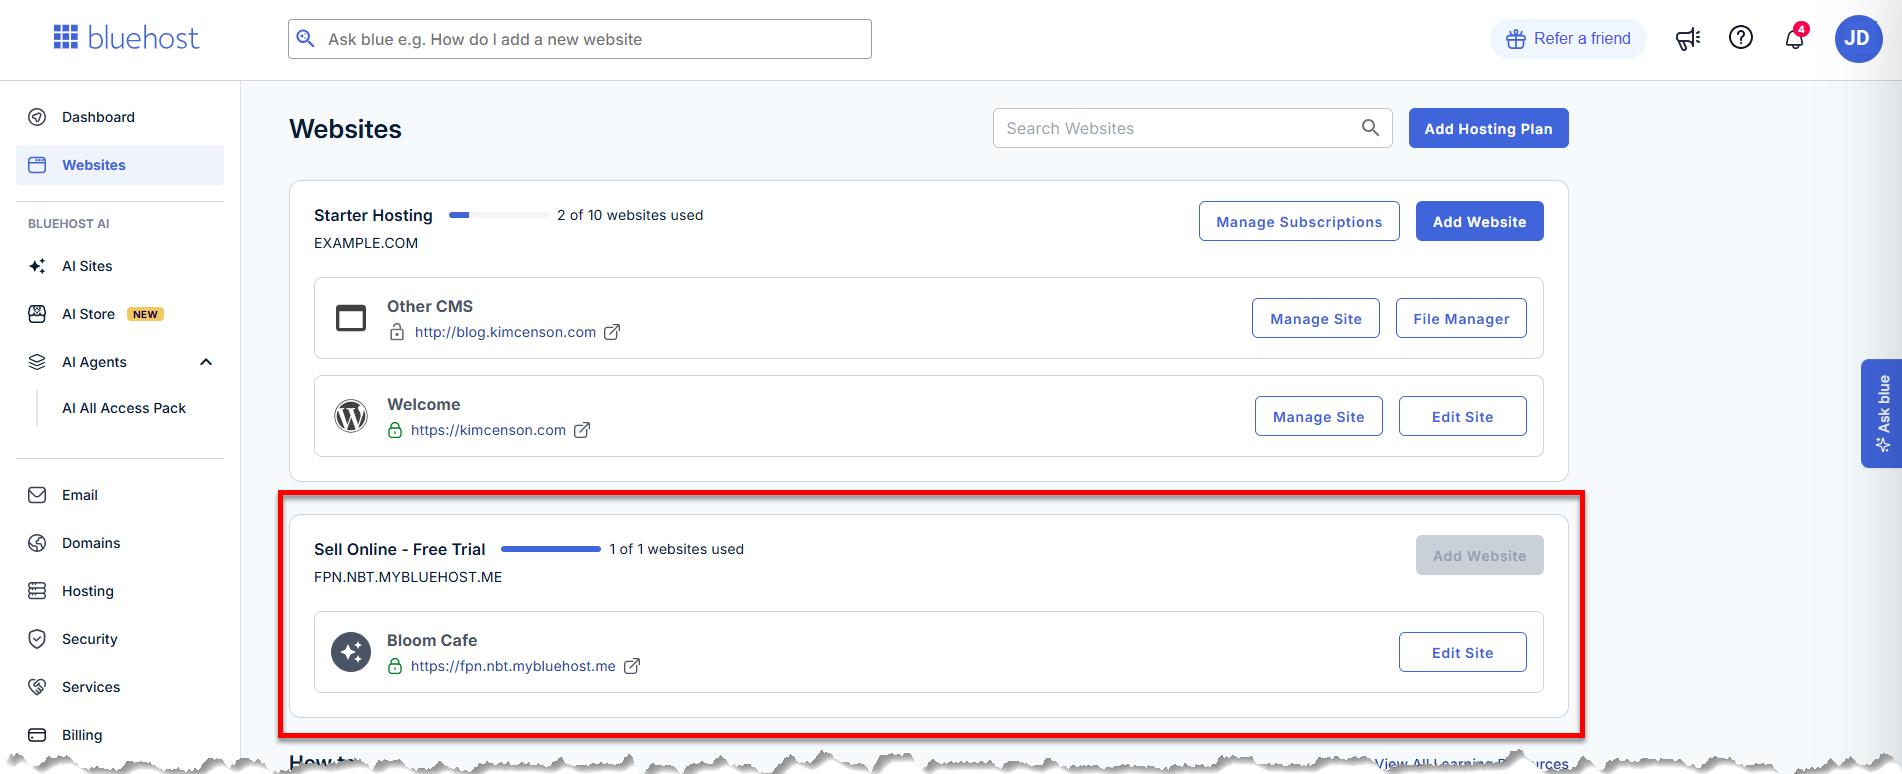Viewport: 1902px width, 774px height.
Task: Click the Websites window icon in sidebar
Action: pos(37,165)
